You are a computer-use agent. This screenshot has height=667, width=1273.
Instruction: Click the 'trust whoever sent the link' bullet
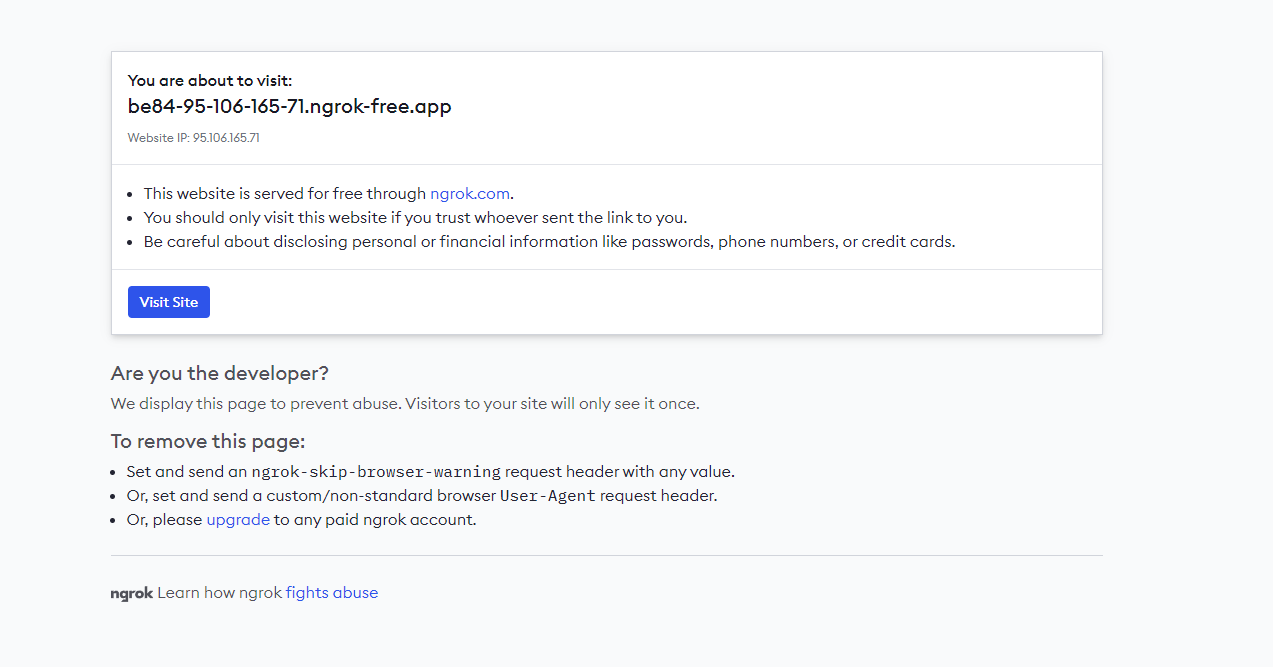[415, 218]
